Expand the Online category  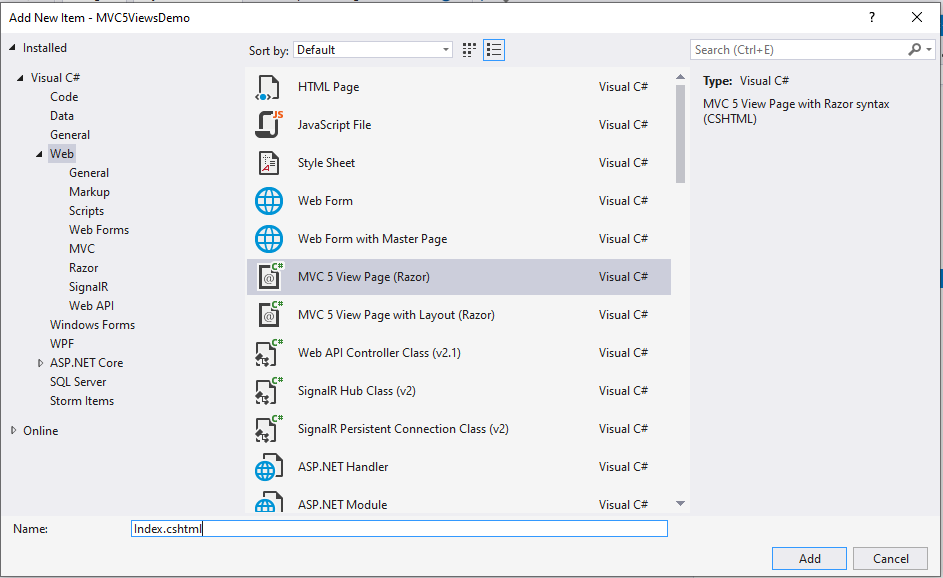(x=13, y=431)
